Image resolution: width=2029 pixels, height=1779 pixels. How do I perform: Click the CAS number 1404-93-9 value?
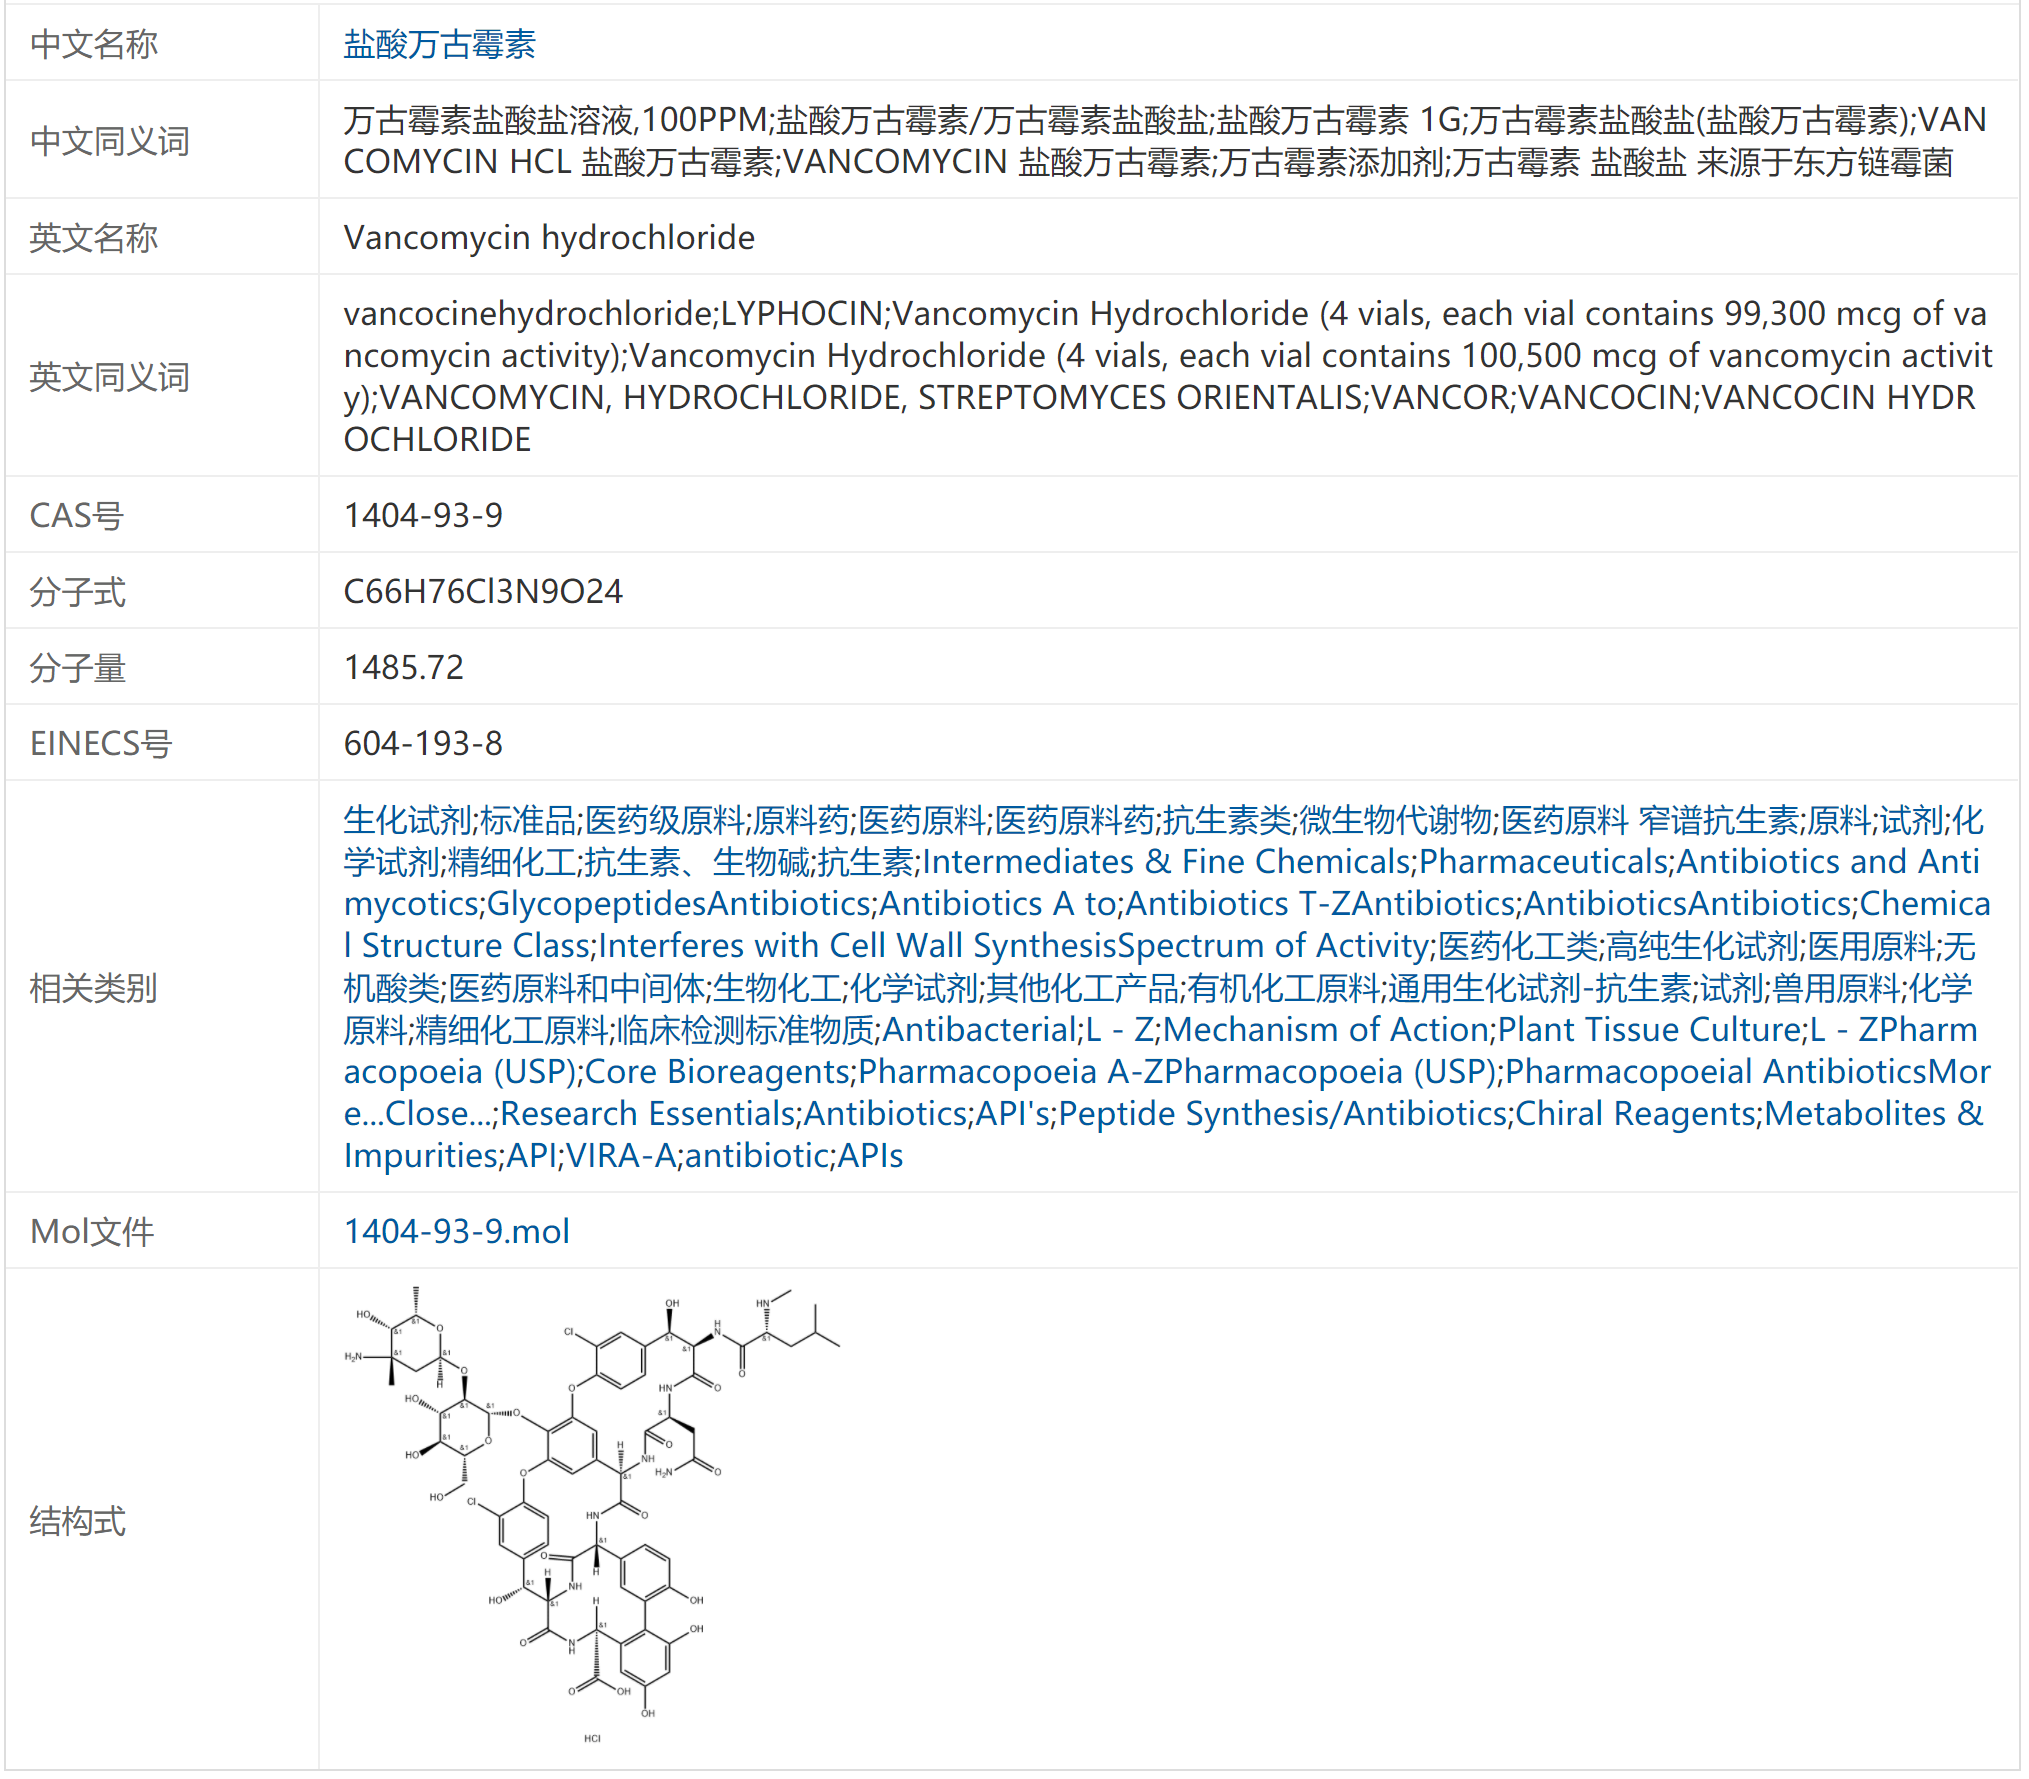pos(423,515)
